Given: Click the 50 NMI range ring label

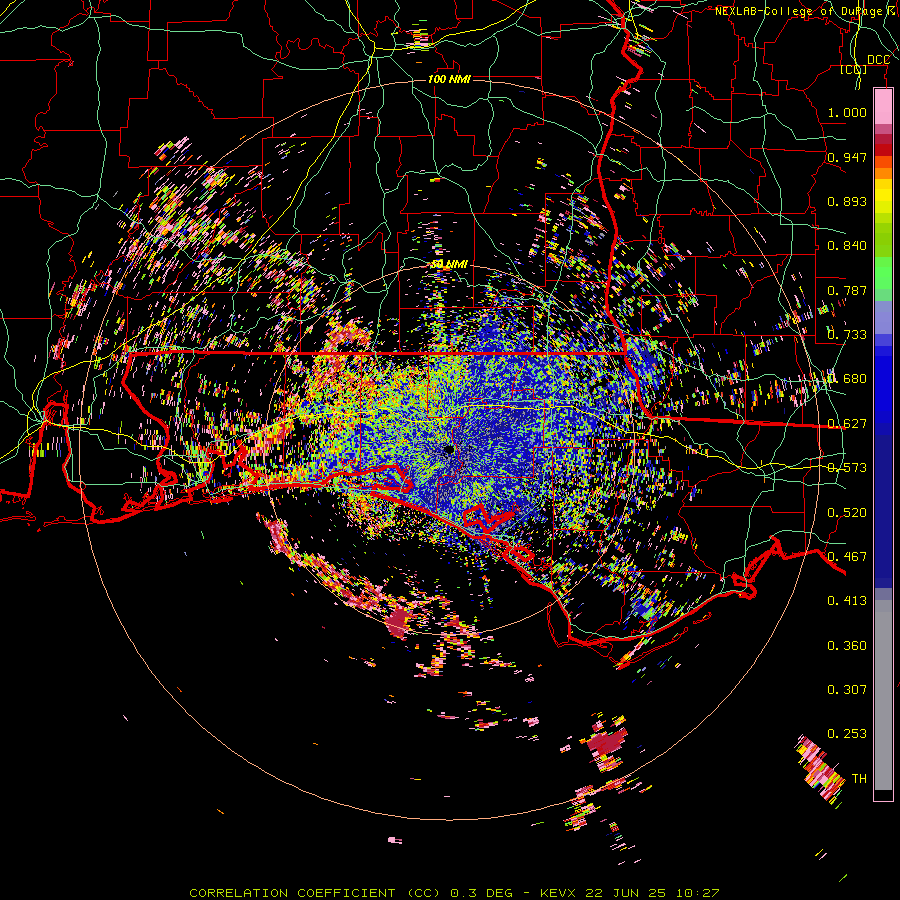Looking at the screenshot, I should pos(449,264).
